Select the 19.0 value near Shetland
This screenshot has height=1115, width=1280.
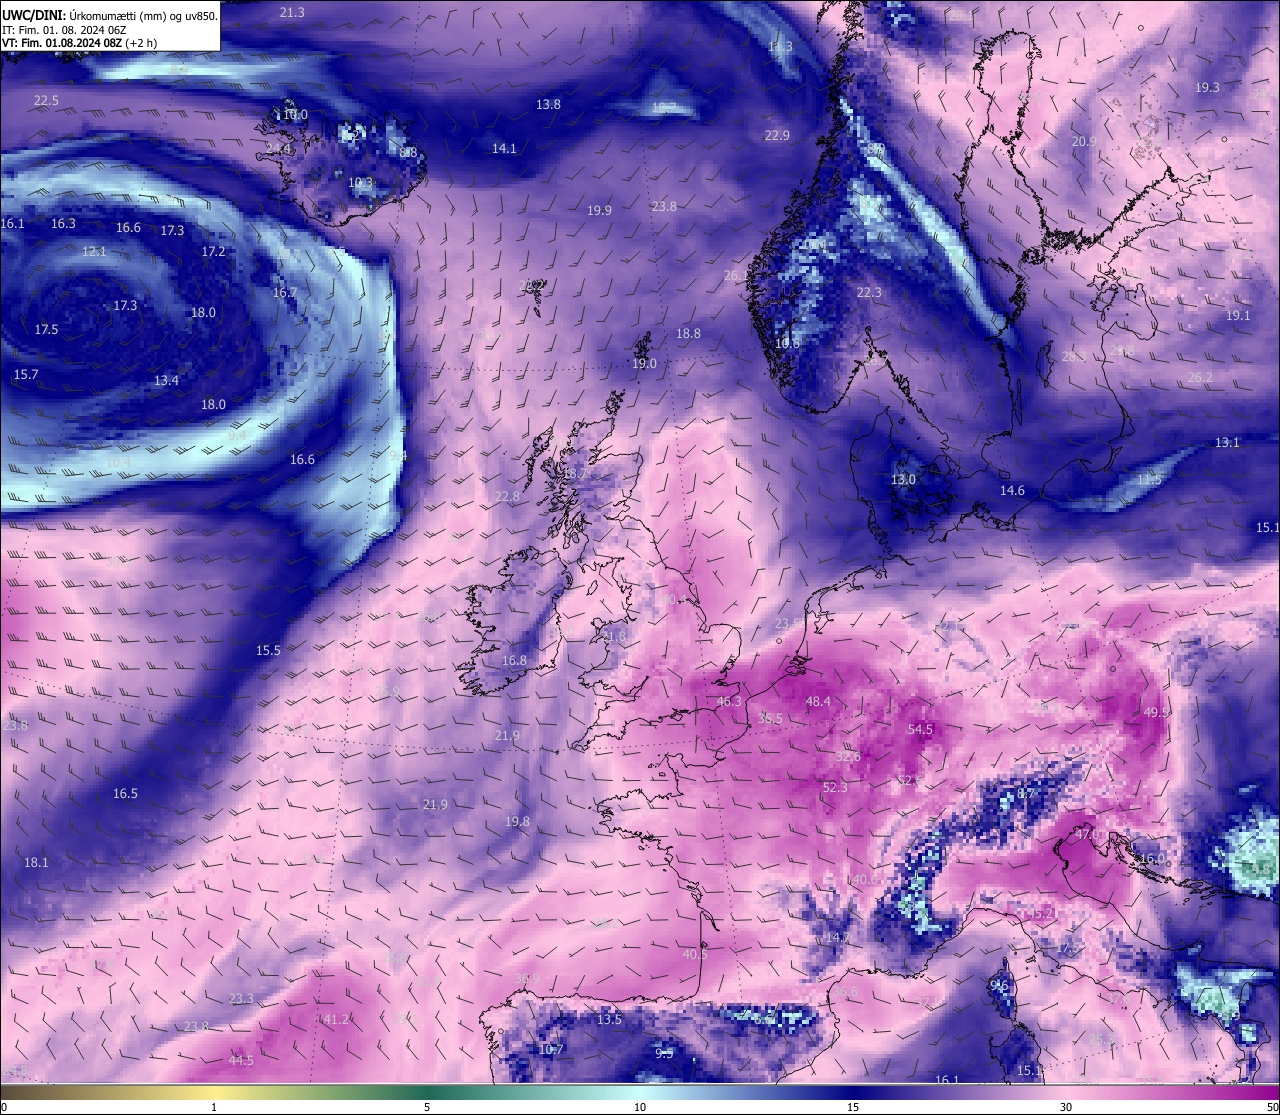click(x=644, y=363)
